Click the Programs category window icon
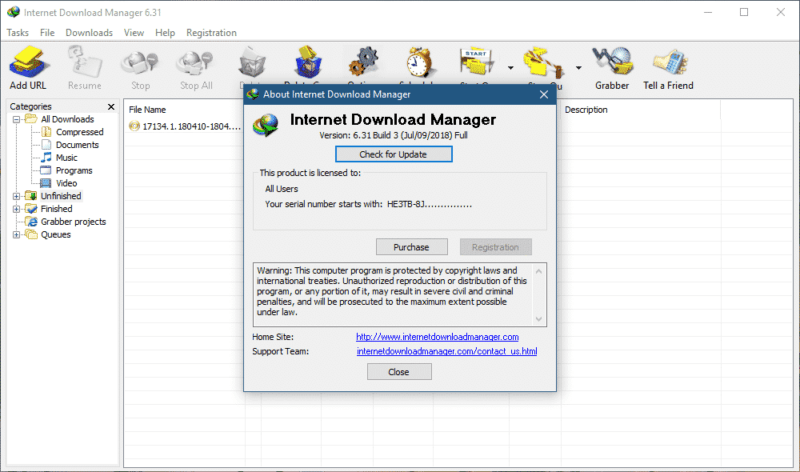 46,170
